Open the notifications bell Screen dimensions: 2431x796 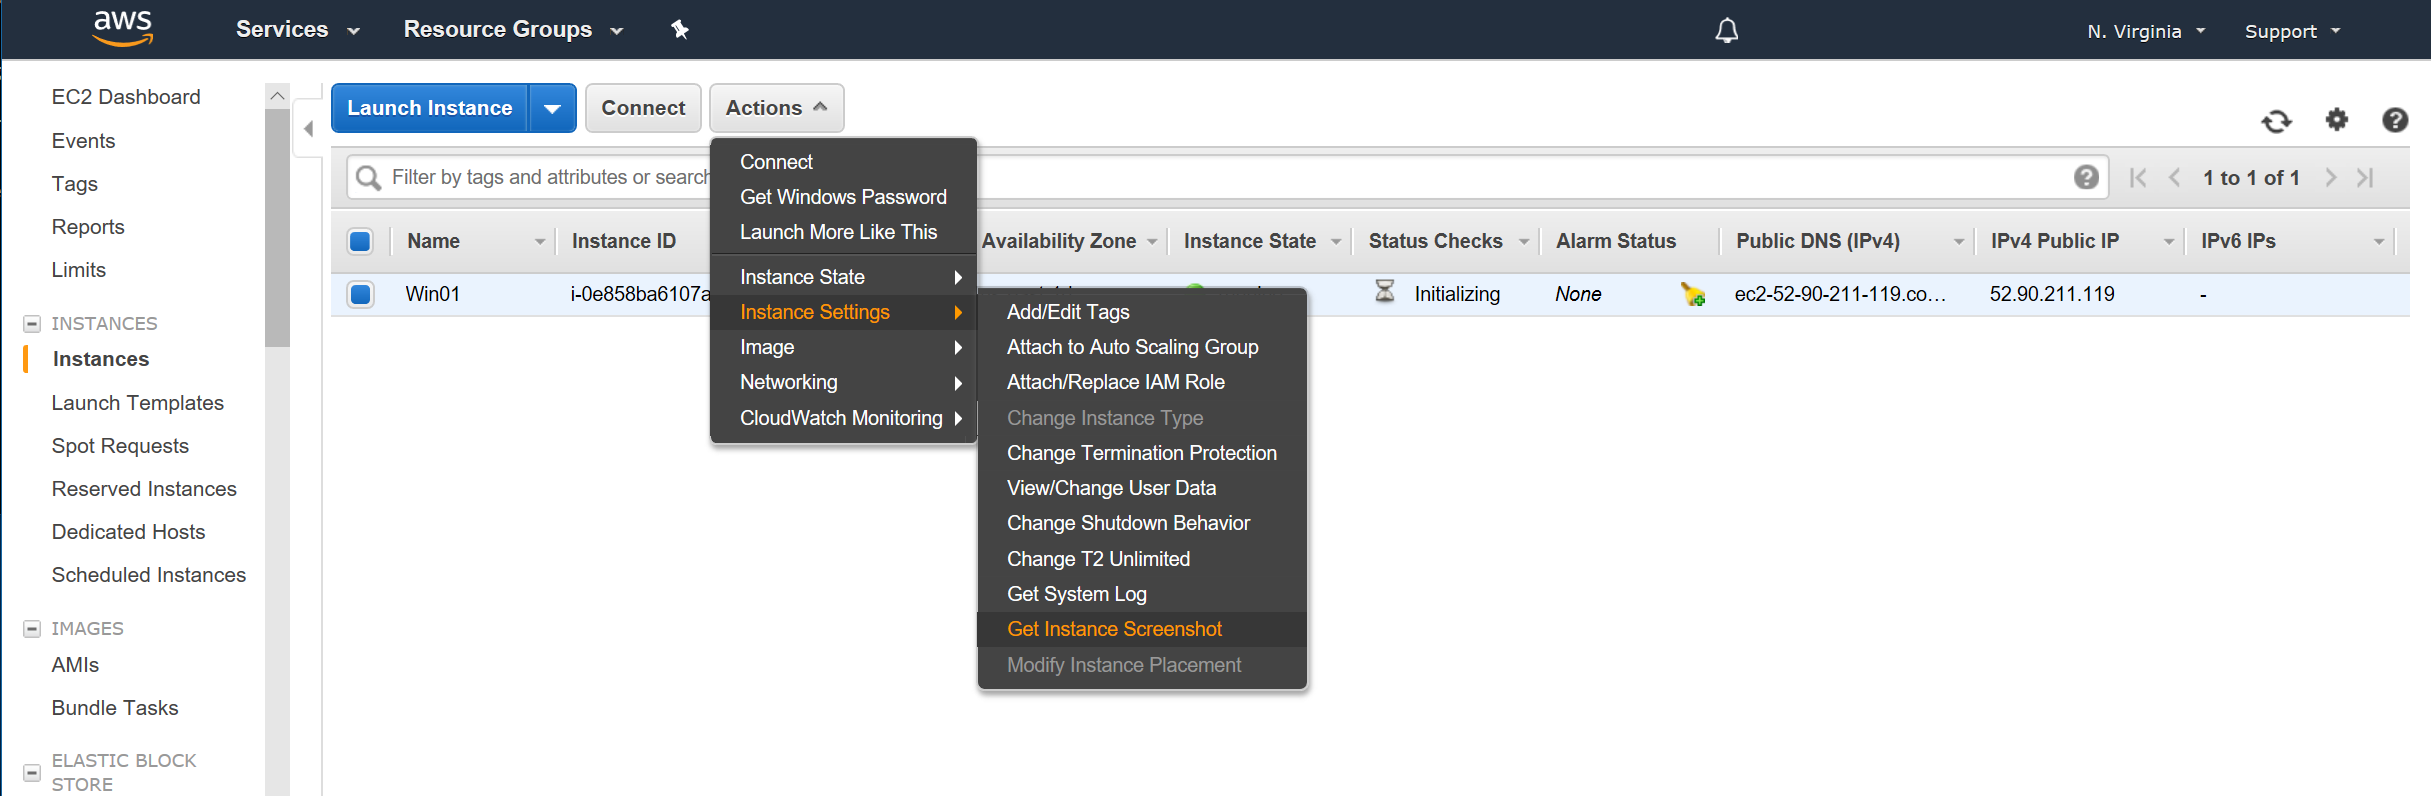(x=1727, y=31)
